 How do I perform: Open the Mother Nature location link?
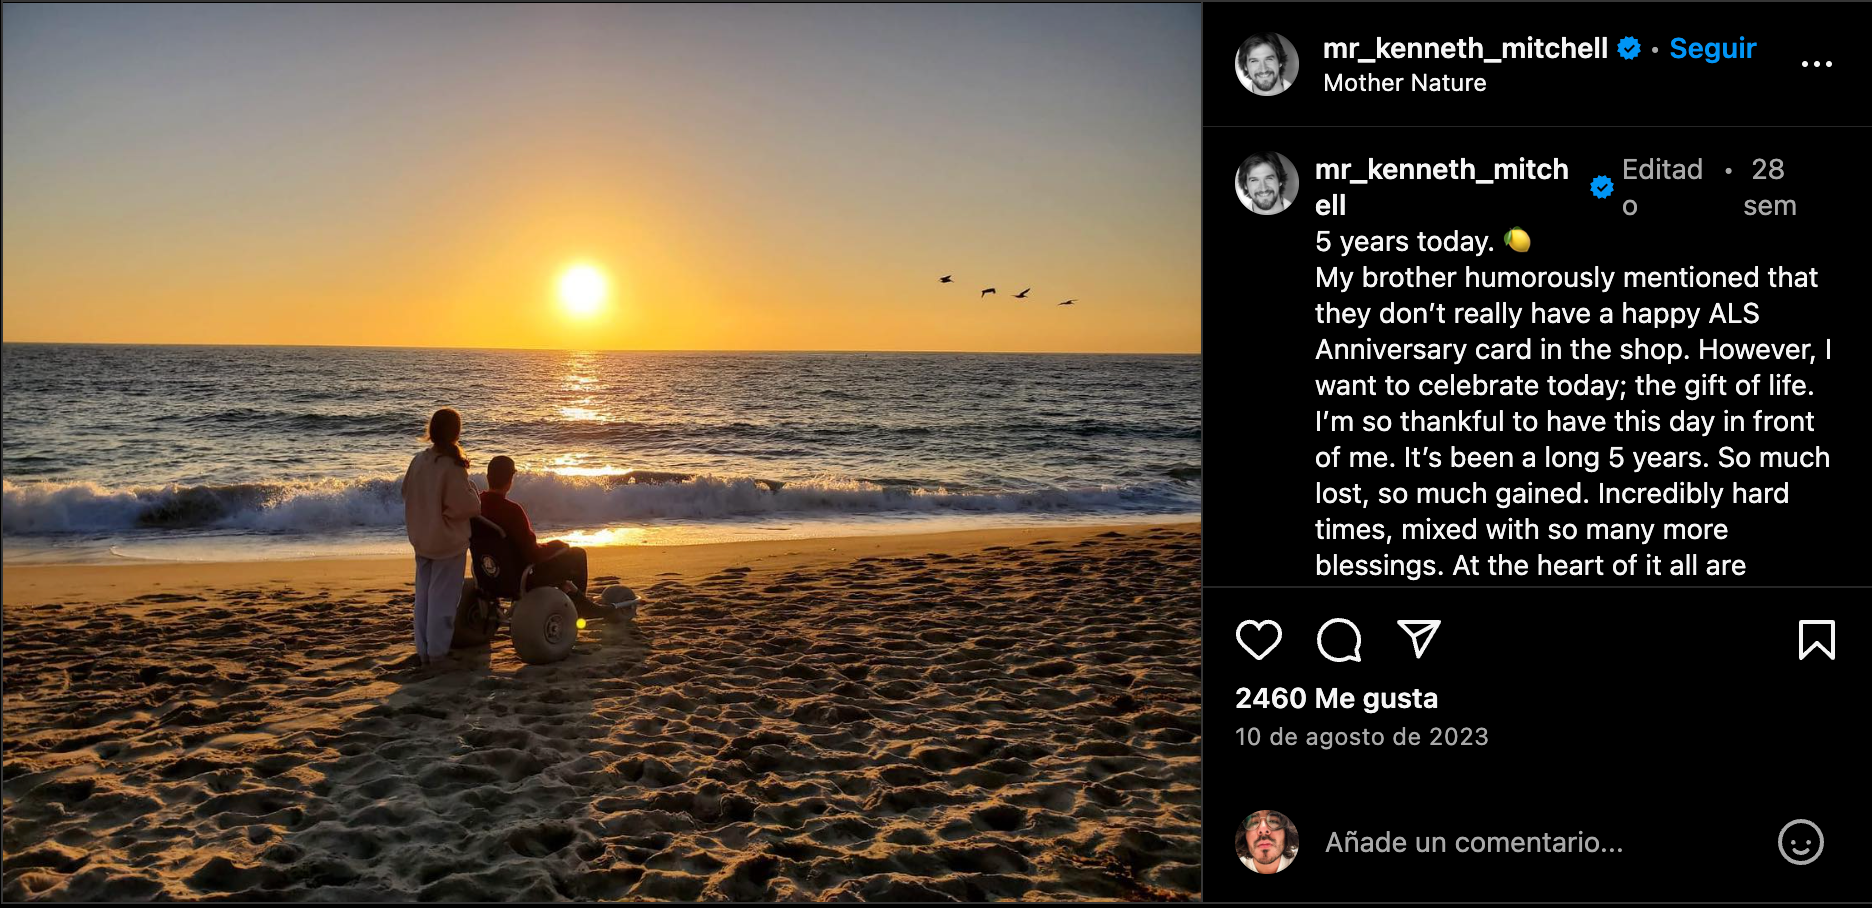1404,83
